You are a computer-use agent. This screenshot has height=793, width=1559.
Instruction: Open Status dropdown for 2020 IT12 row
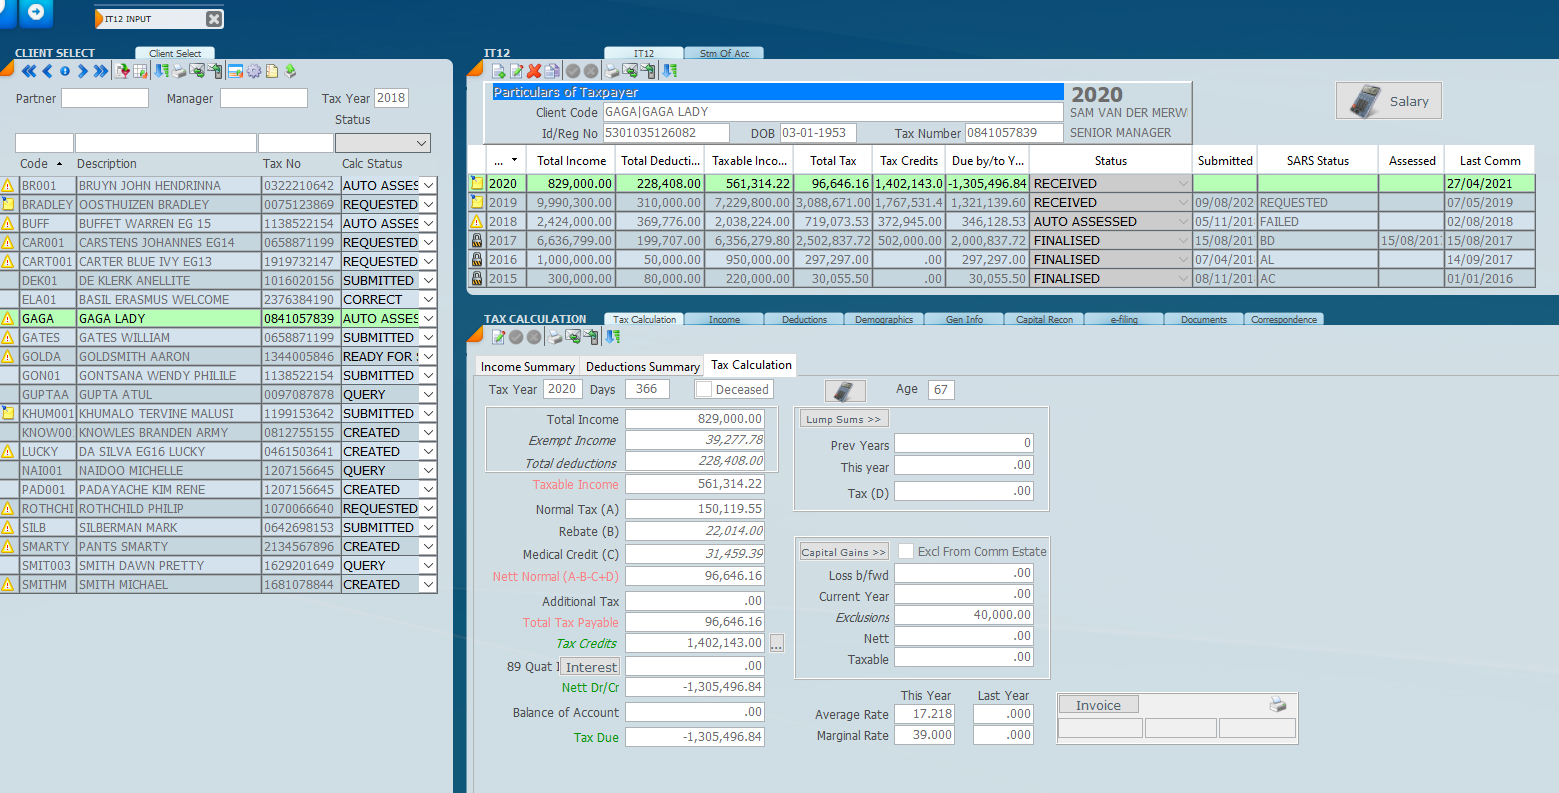(x=1183, y=184)
